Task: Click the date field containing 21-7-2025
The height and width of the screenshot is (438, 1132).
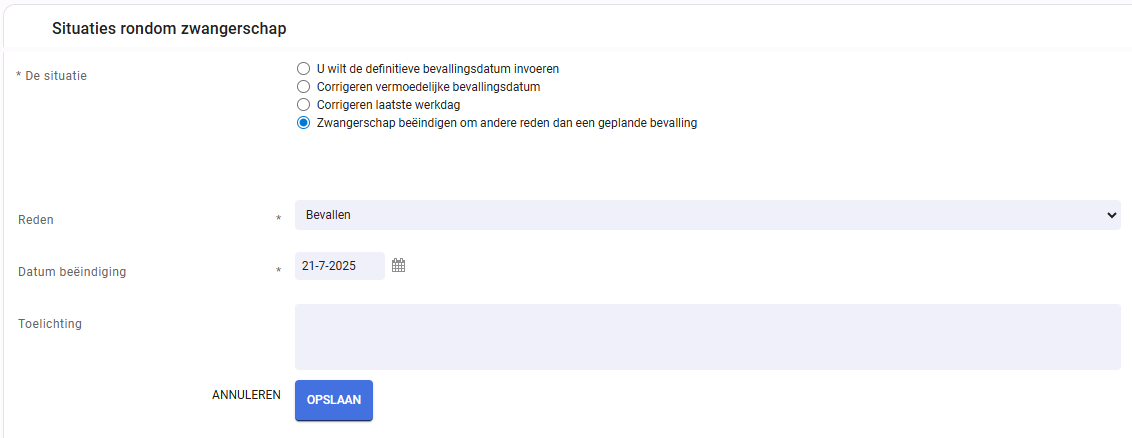Action: (339, 266)
